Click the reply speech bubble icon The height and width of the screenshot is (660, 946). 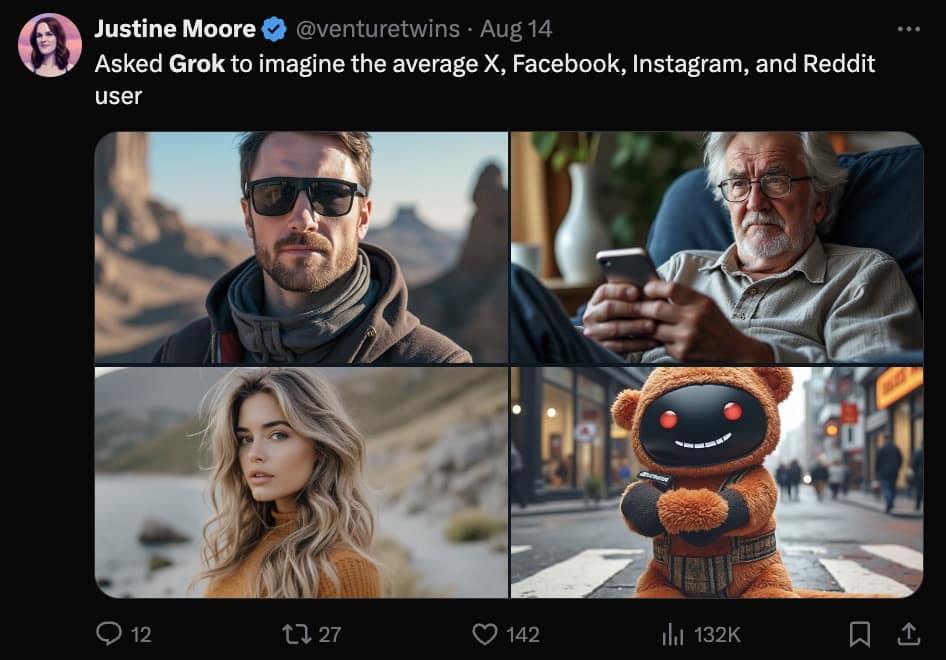pyautogui.click(x=108, y=633)
